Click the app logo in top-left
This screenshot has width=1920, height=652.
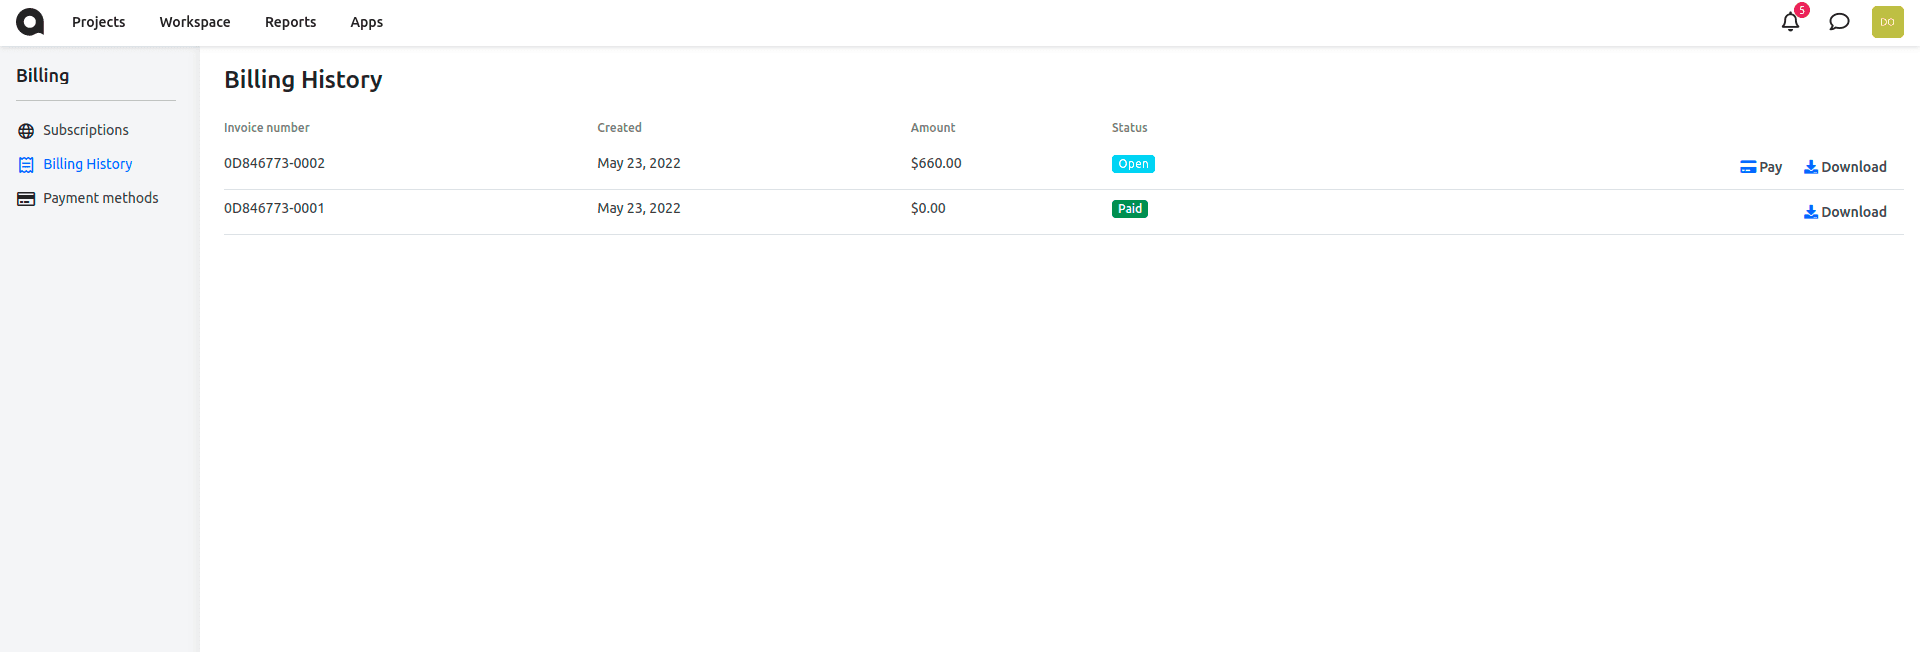pos(30,22)
